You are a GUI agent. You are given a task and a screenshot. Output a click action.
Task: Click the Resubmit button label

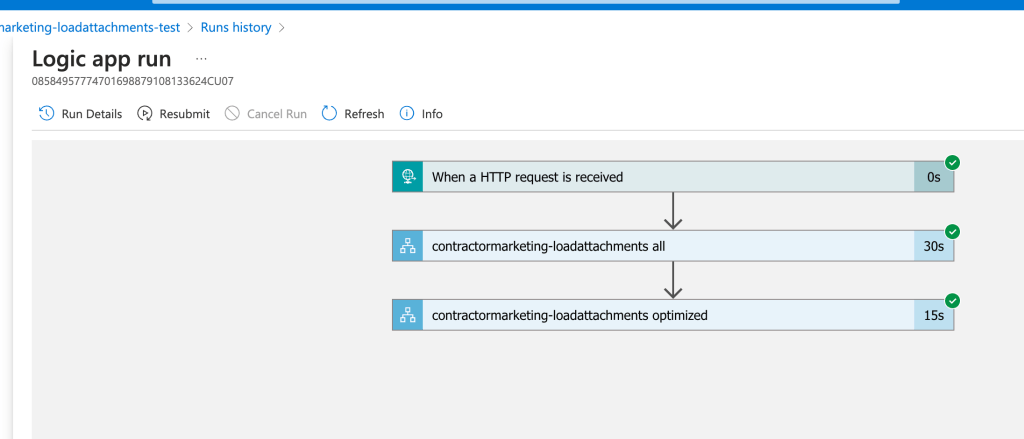(x=185, y=114)
